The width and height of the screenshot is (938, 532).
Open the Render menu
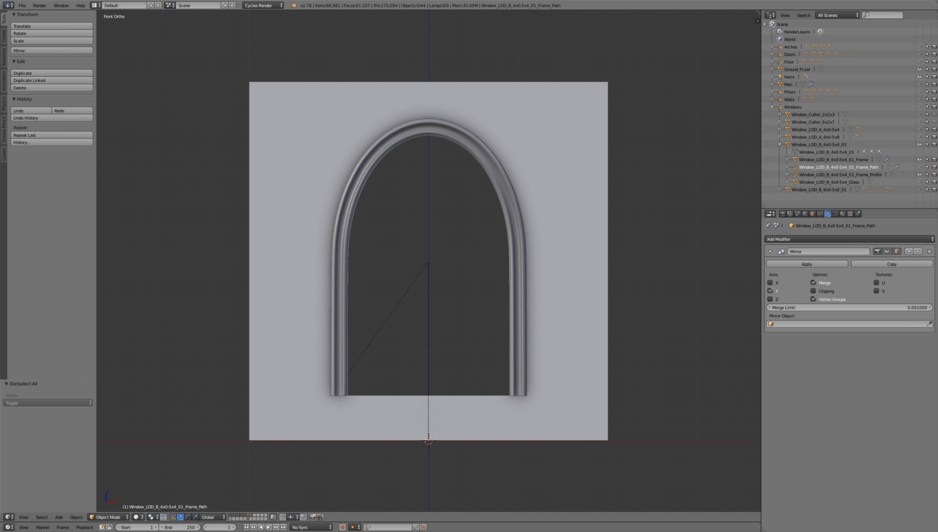[39, 5]
